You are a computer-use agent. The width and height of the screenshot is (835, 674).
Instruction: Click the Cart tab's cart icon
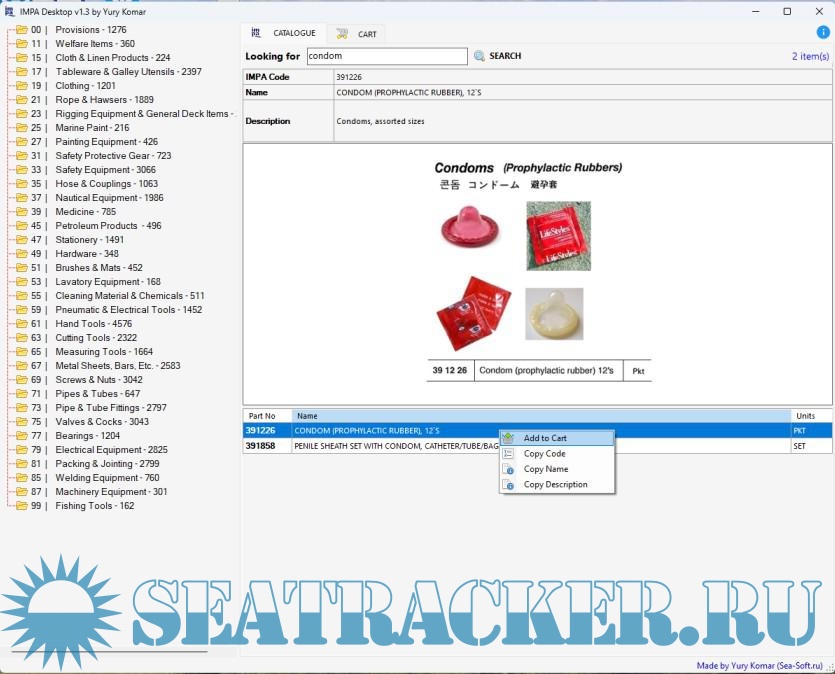pyautogui.click(x=343, y=34)
